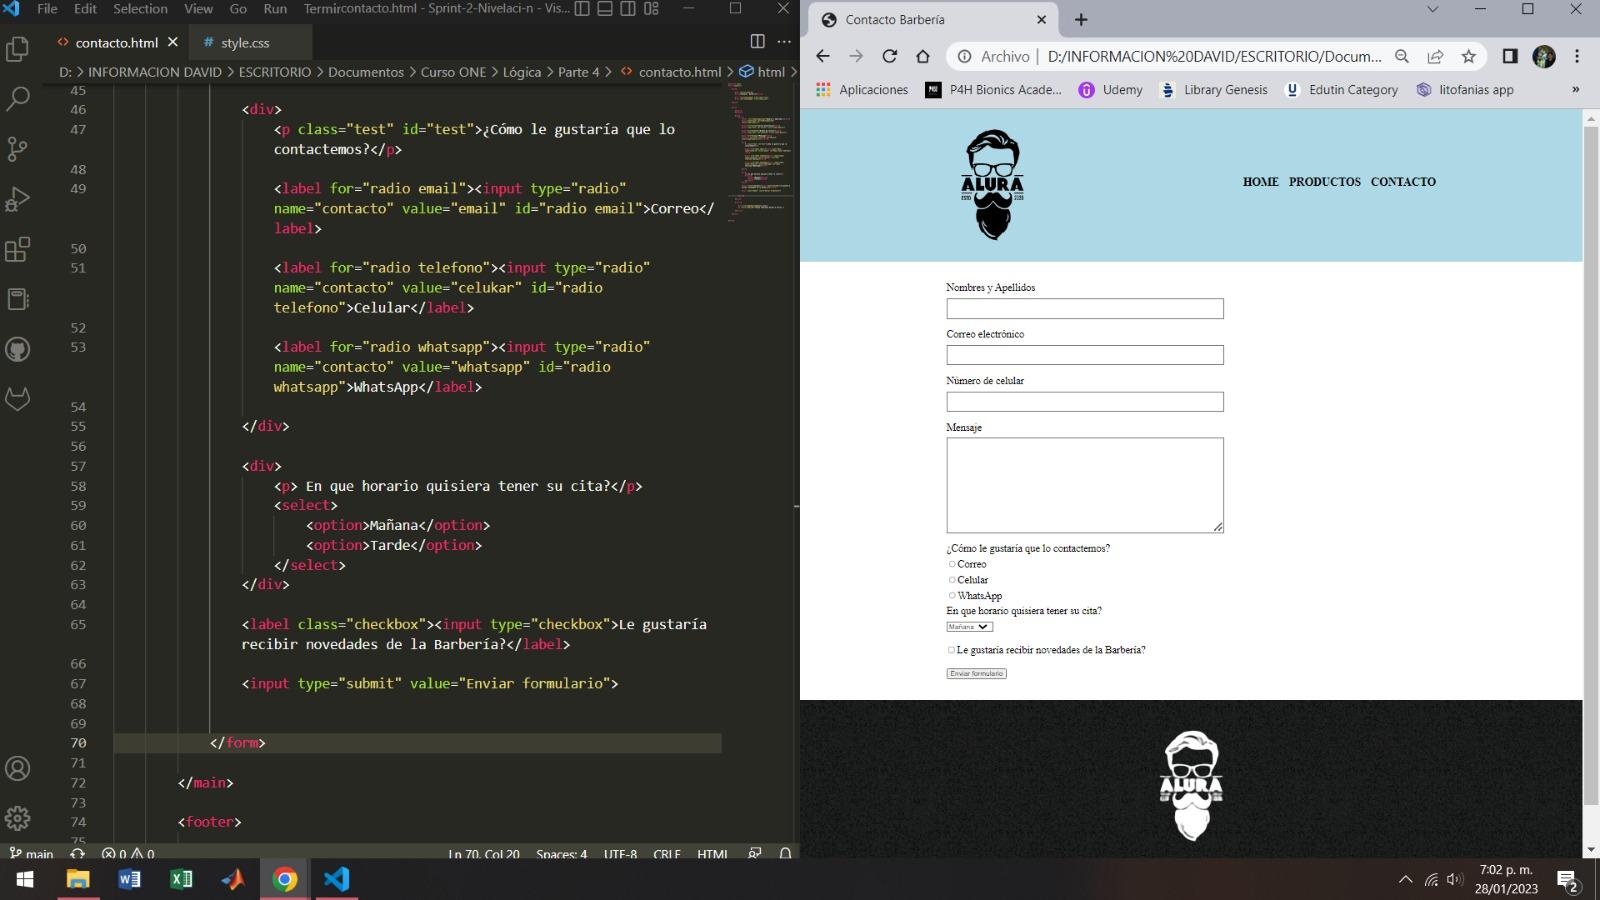Image resolution: width=1600 pixels, height=900 pixels.
Task: Go to the Chrome home page
Action: click(x=922, y=56)
